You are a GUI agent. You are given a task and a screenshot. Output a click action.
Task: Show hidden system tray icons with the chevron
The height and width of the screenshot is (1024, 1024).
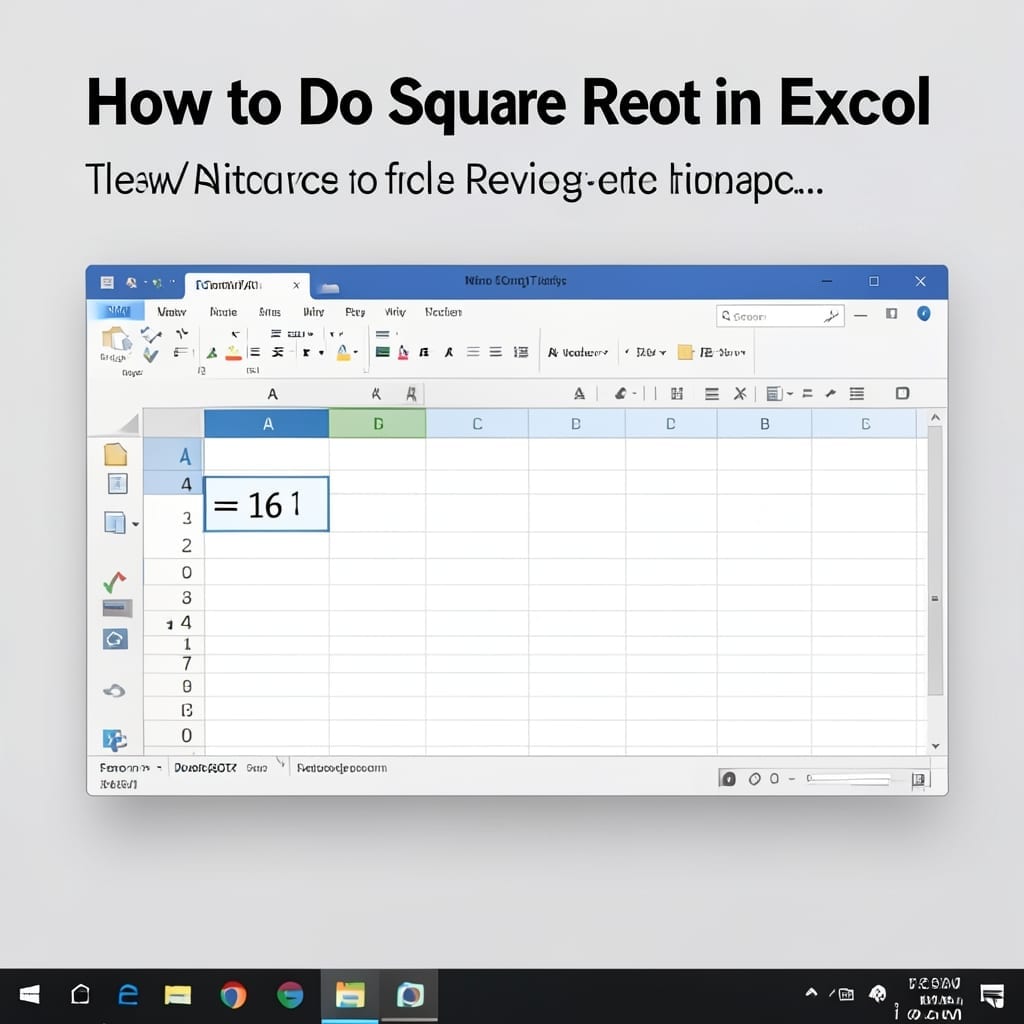click(x=811, y=993)
